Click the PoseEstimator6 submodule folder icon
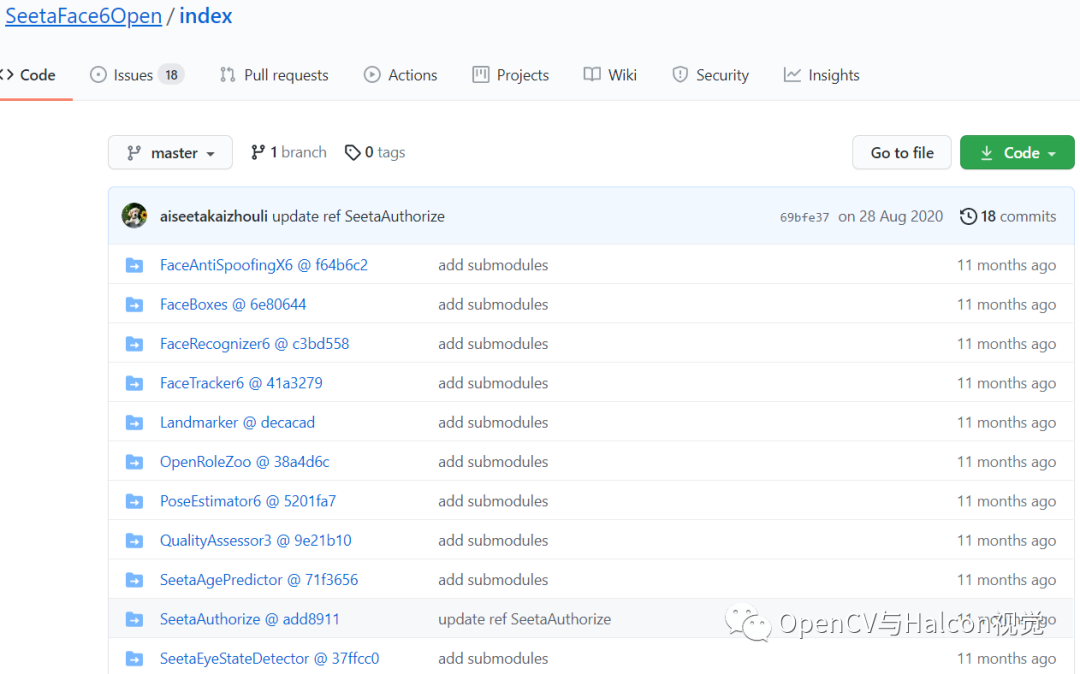Screen dimensions: 1080x674 [x=134, y=501]
